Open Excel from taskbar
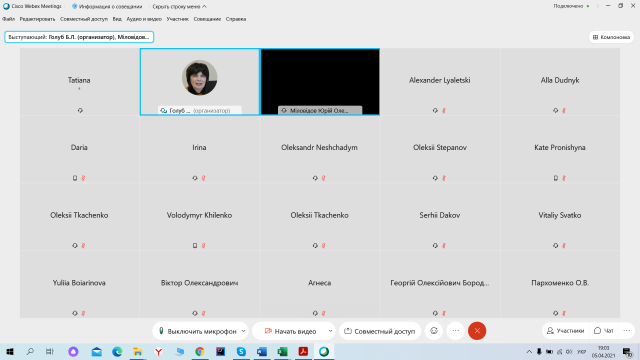Image resolution: width=640 pixels, height=360 pixels. [282, 351]
